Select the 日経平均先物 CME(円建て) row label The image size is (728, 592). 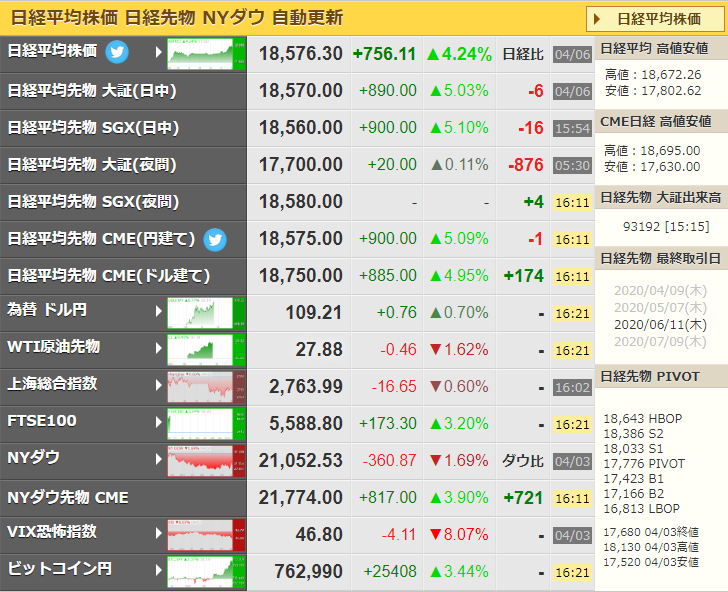point(101,239)
